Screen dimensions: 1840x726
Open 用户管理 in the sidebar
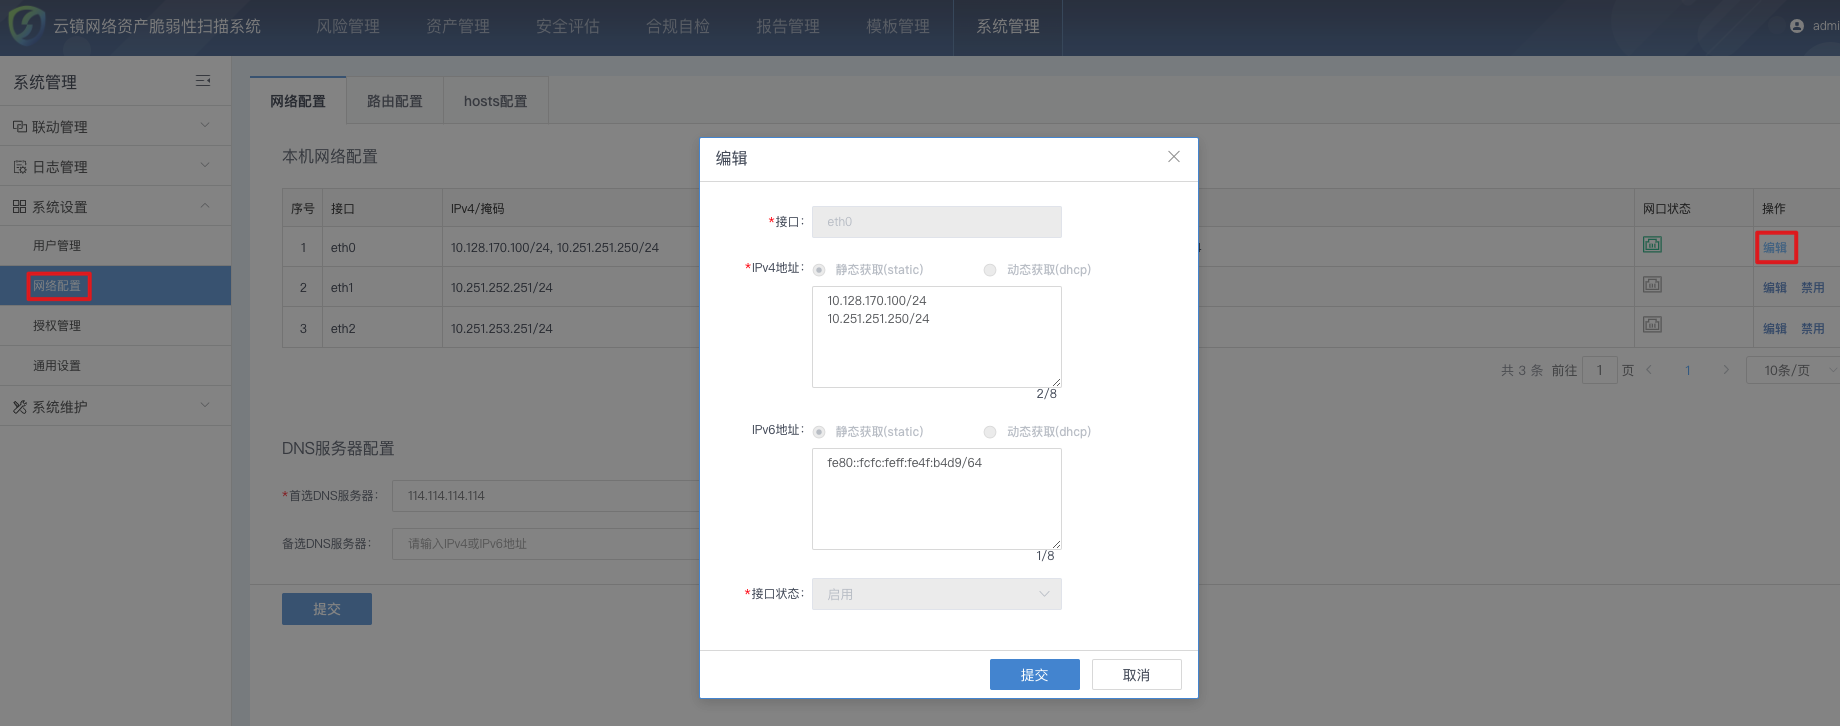[115, 246]
